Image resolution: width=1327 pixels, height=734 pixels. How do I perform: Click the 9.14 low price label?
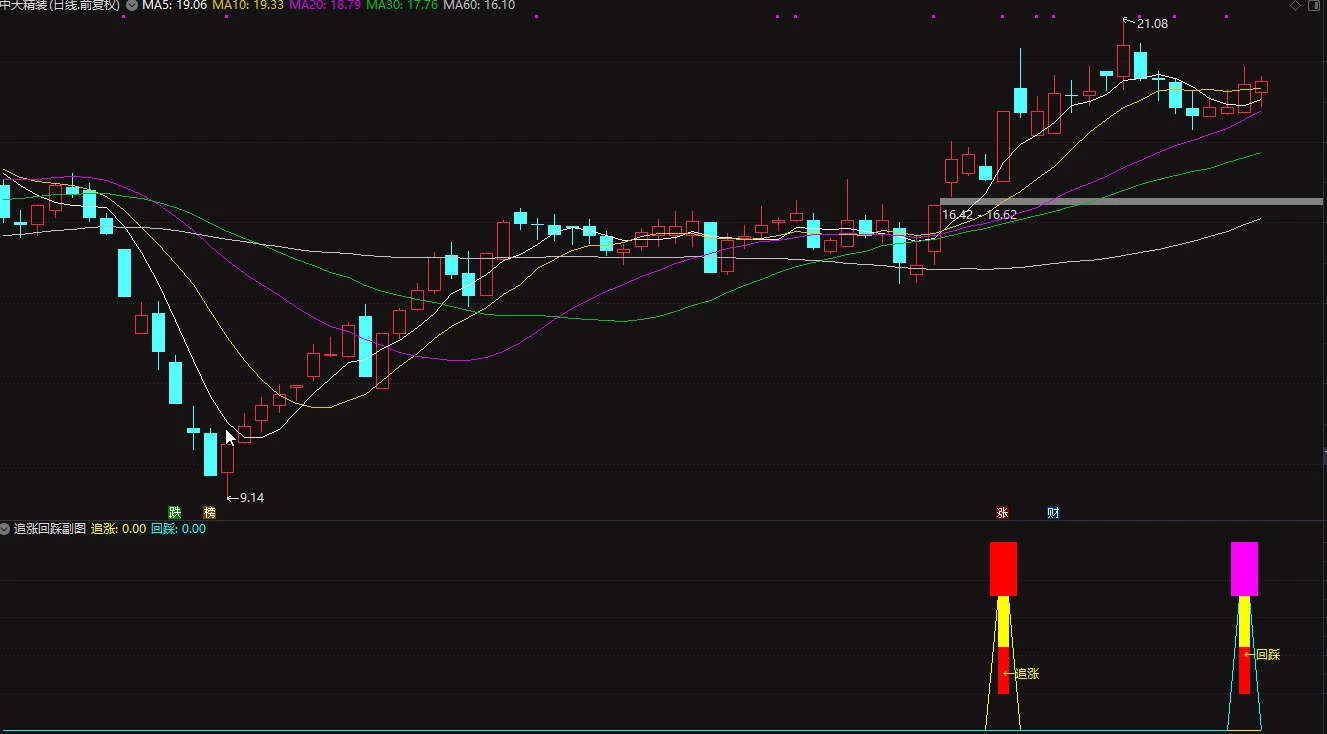click(252, 497)
